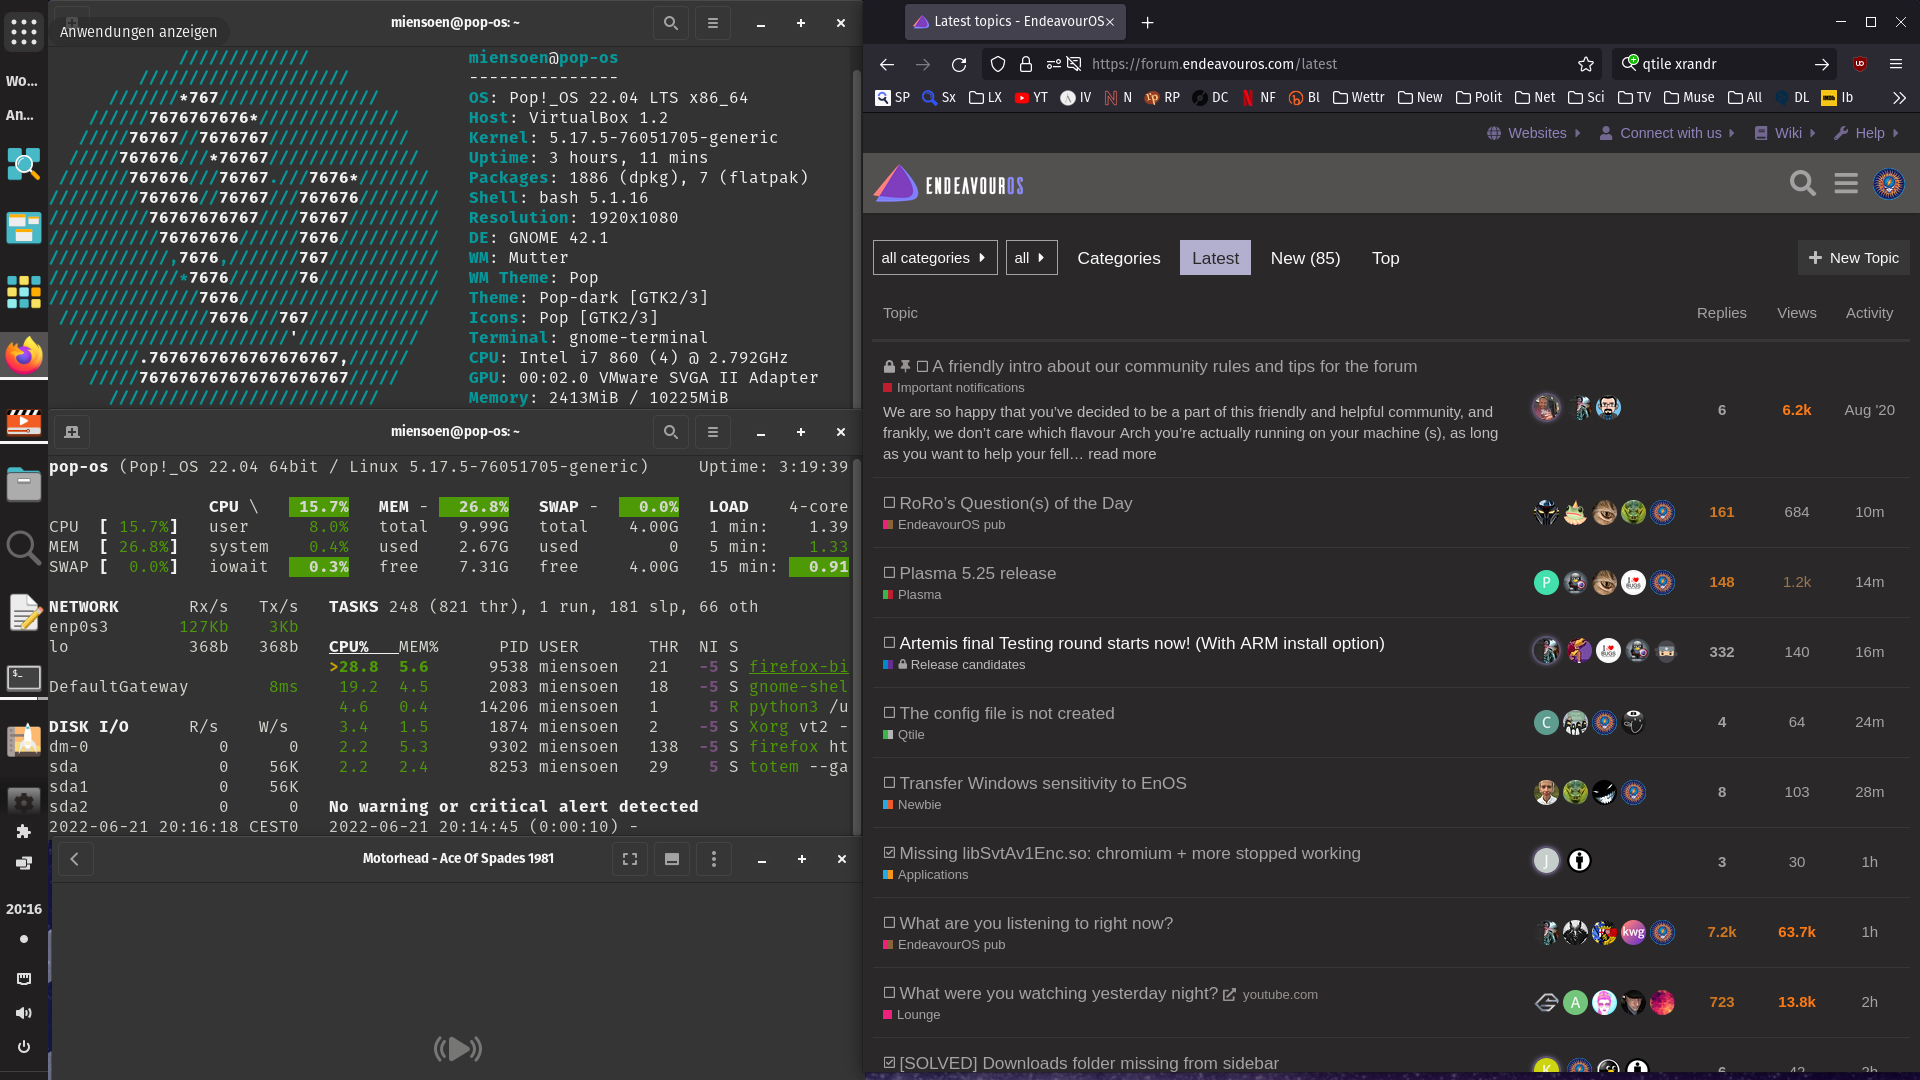Screen dimensions: 1920x1080
Task: Open the video player's three-dot menu
Action: click(714, 859)
